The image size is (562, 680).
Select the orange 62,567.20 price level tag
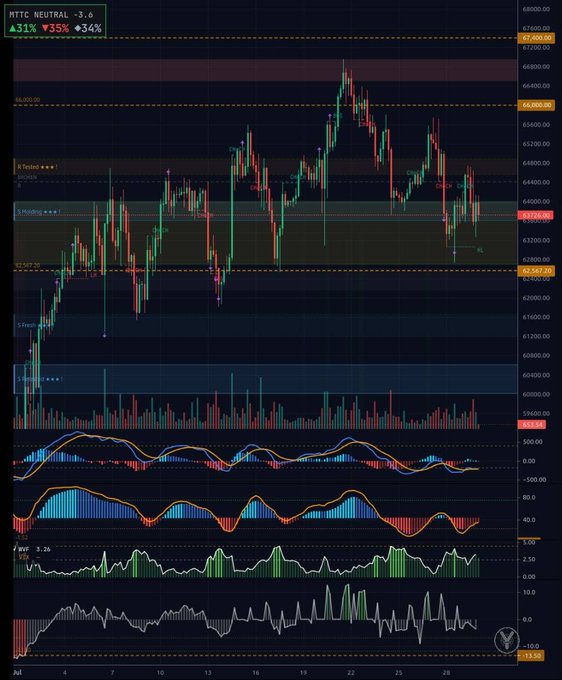click(536, 271)
